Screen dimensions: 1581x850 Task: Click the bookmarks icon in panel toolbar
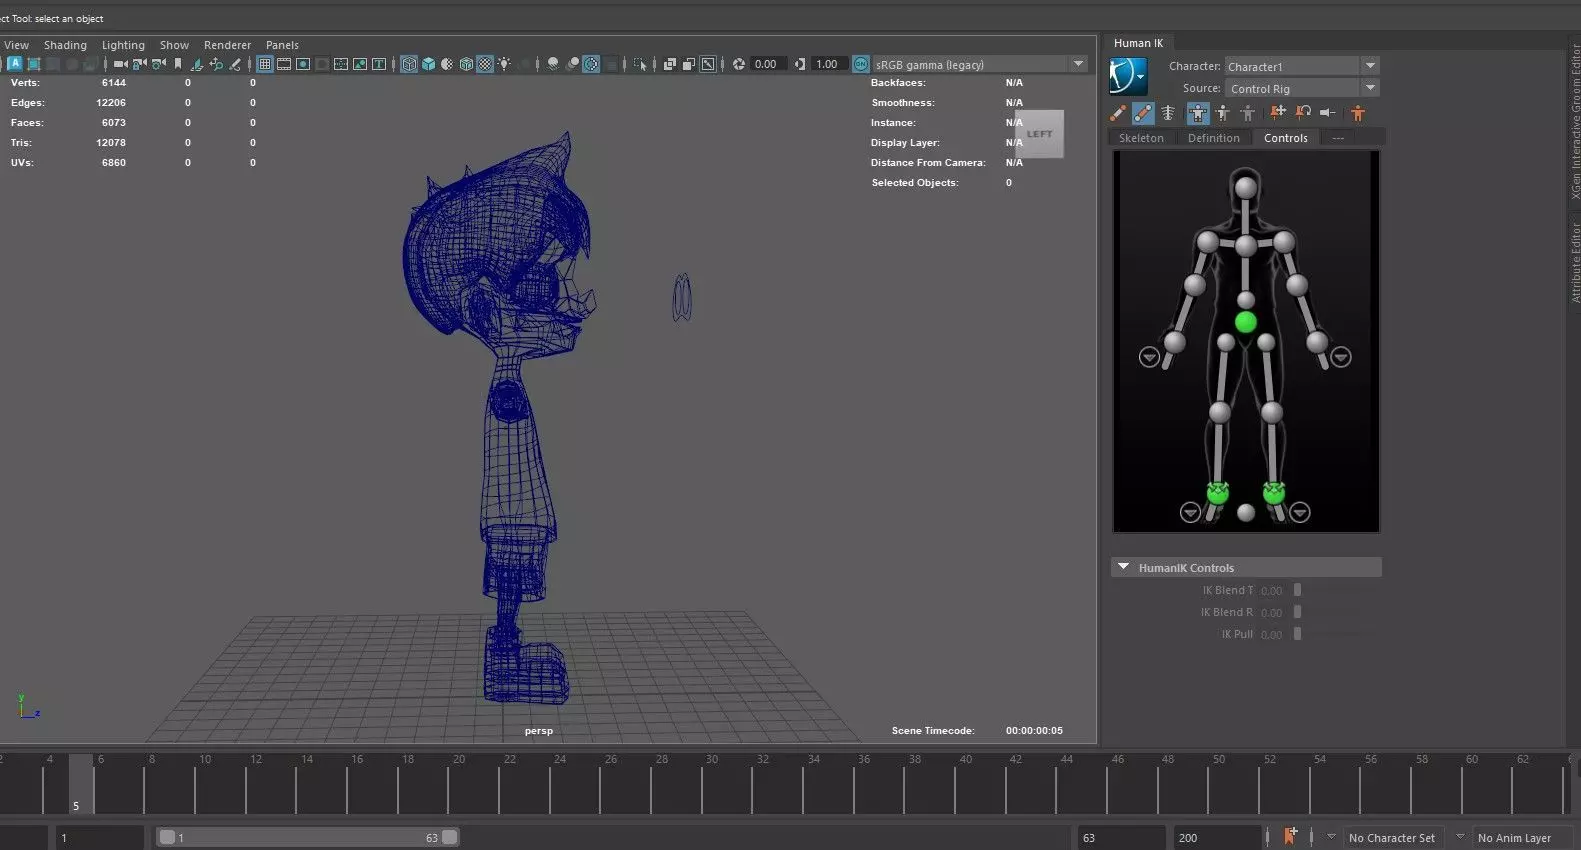pos(178,64)
